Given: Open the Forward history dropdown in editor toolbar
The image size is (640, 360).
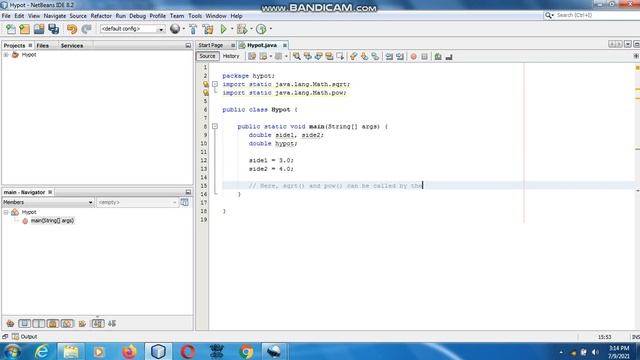Looking at the screenshot, I should pyautogui.click(x=286, y=56).
